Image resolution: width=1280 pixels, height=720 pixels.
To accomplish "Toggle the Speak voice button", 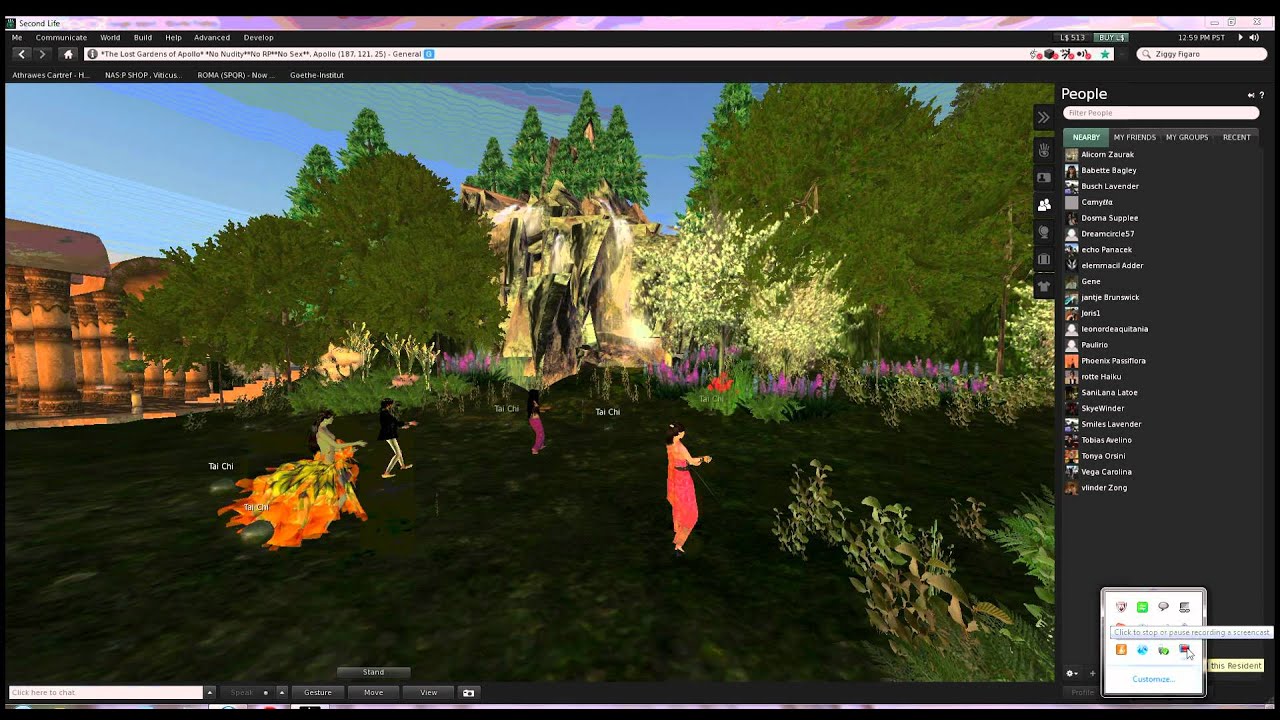I will [x=248, y=692].
